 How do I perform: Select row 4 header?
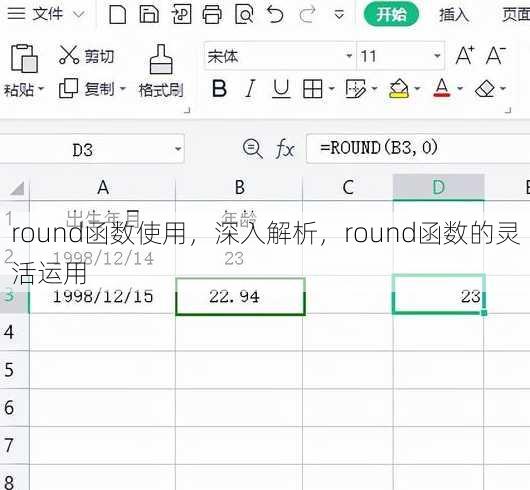[x=14, y=332]
